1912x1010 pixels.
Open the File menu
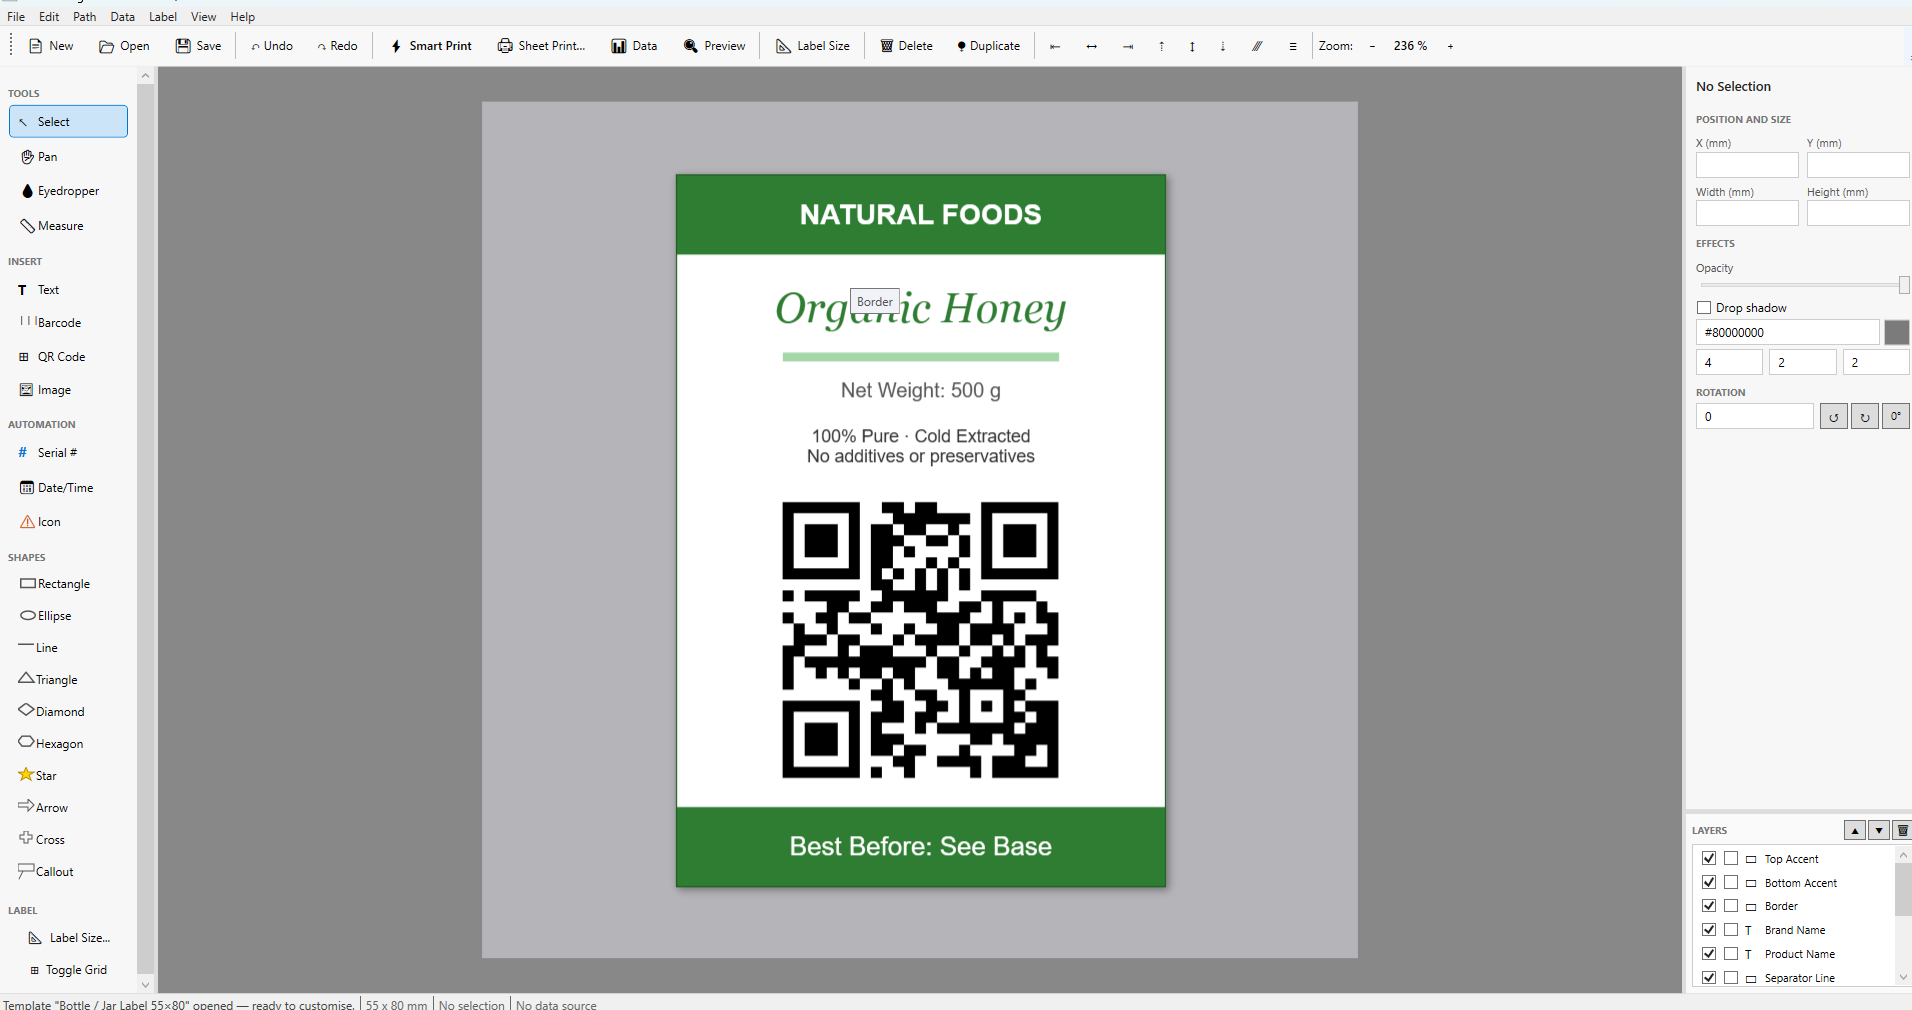pos(16,16)
